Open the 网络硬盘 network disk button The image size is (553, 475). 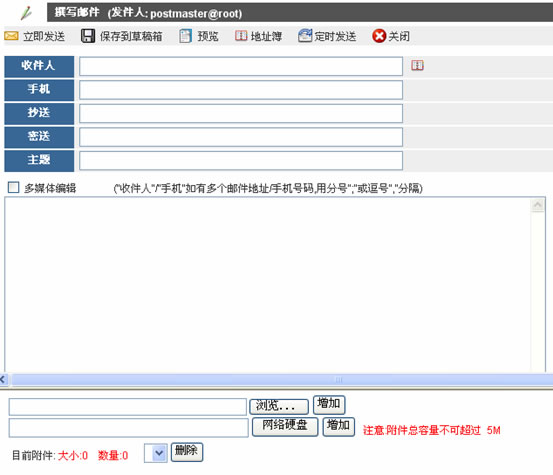[285, 426]
